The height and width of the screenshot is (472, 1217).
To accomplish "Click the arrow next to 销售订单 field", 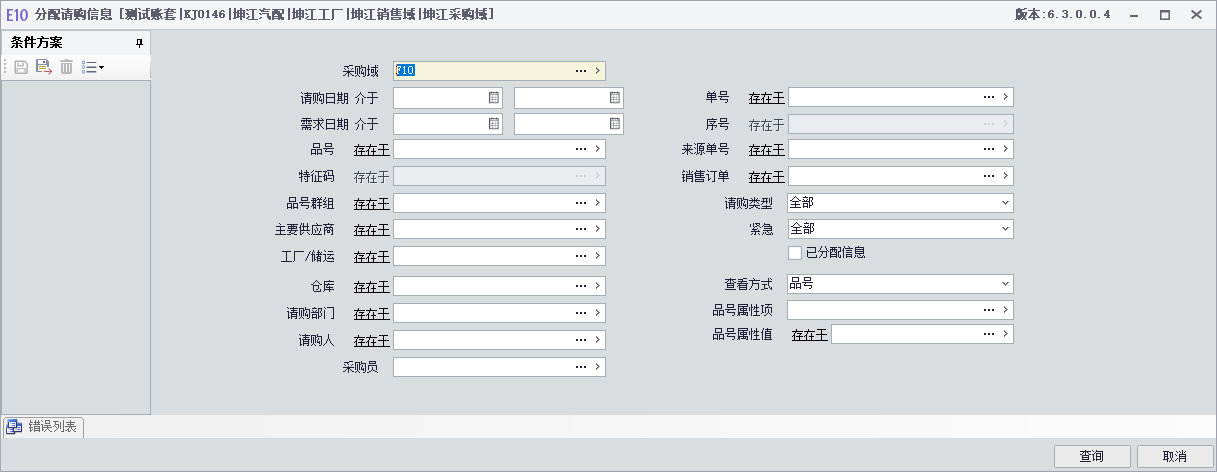I will tap(1005, 176).
